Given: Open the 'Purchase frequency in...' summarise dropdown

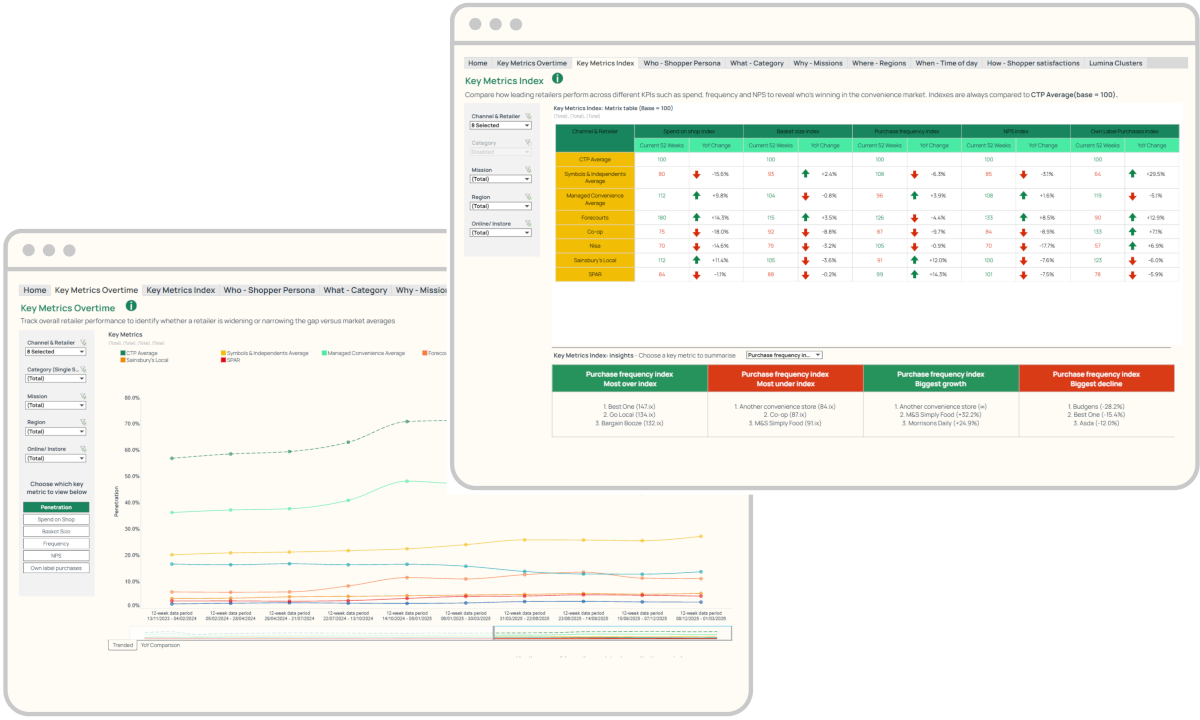Looking at the screenshot, I should [784, 355].
